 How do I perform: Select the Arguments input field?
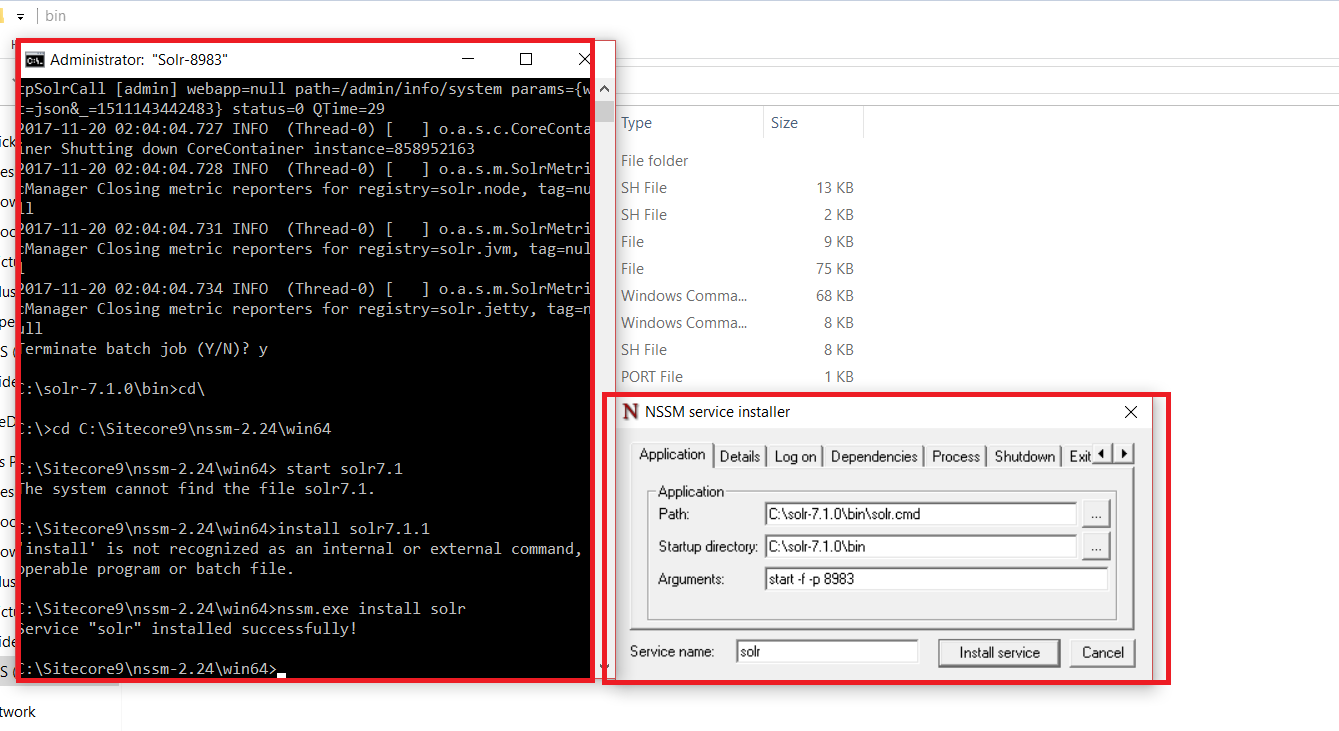pyautogui.click(x=936, y=578)
